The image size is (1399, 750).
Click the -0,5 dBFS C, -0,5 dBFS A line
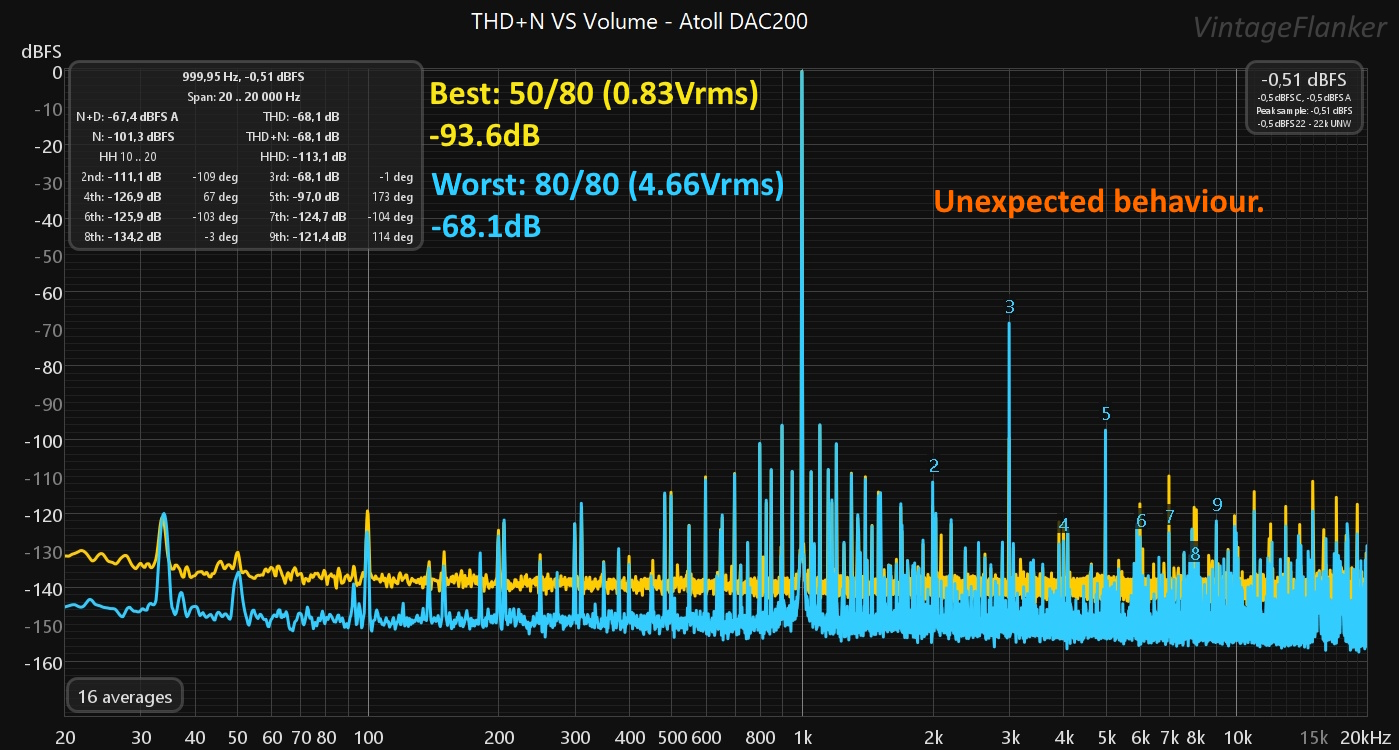[1304, 97]
